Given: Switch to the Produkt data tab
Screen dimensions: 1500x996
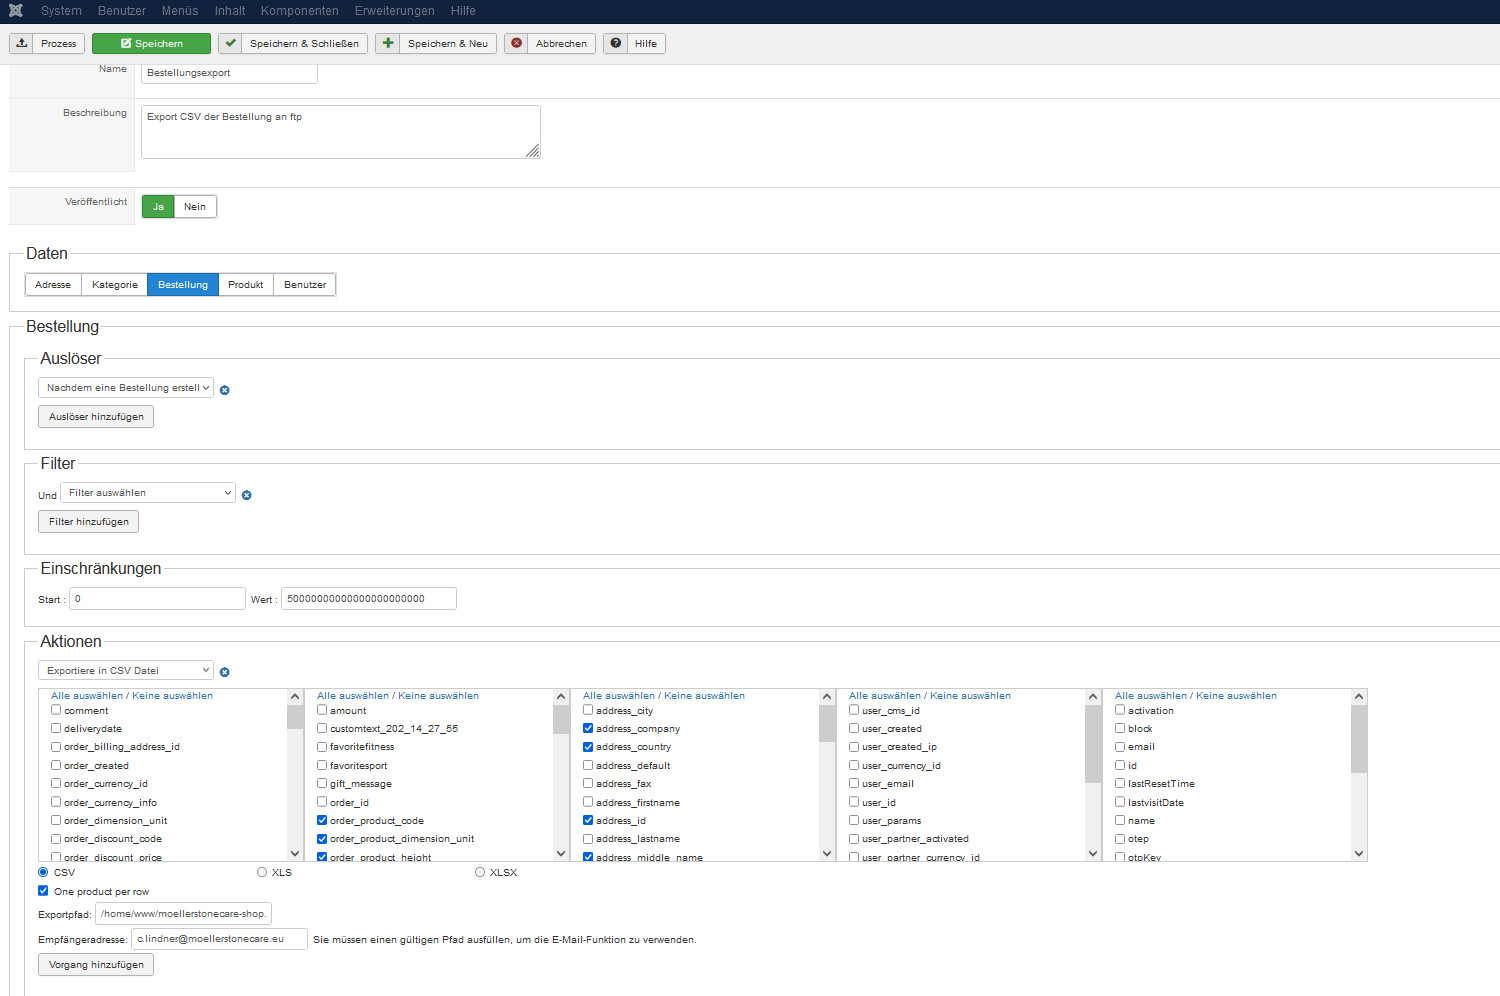Looking at the screenshot, I should pos(245,285).
